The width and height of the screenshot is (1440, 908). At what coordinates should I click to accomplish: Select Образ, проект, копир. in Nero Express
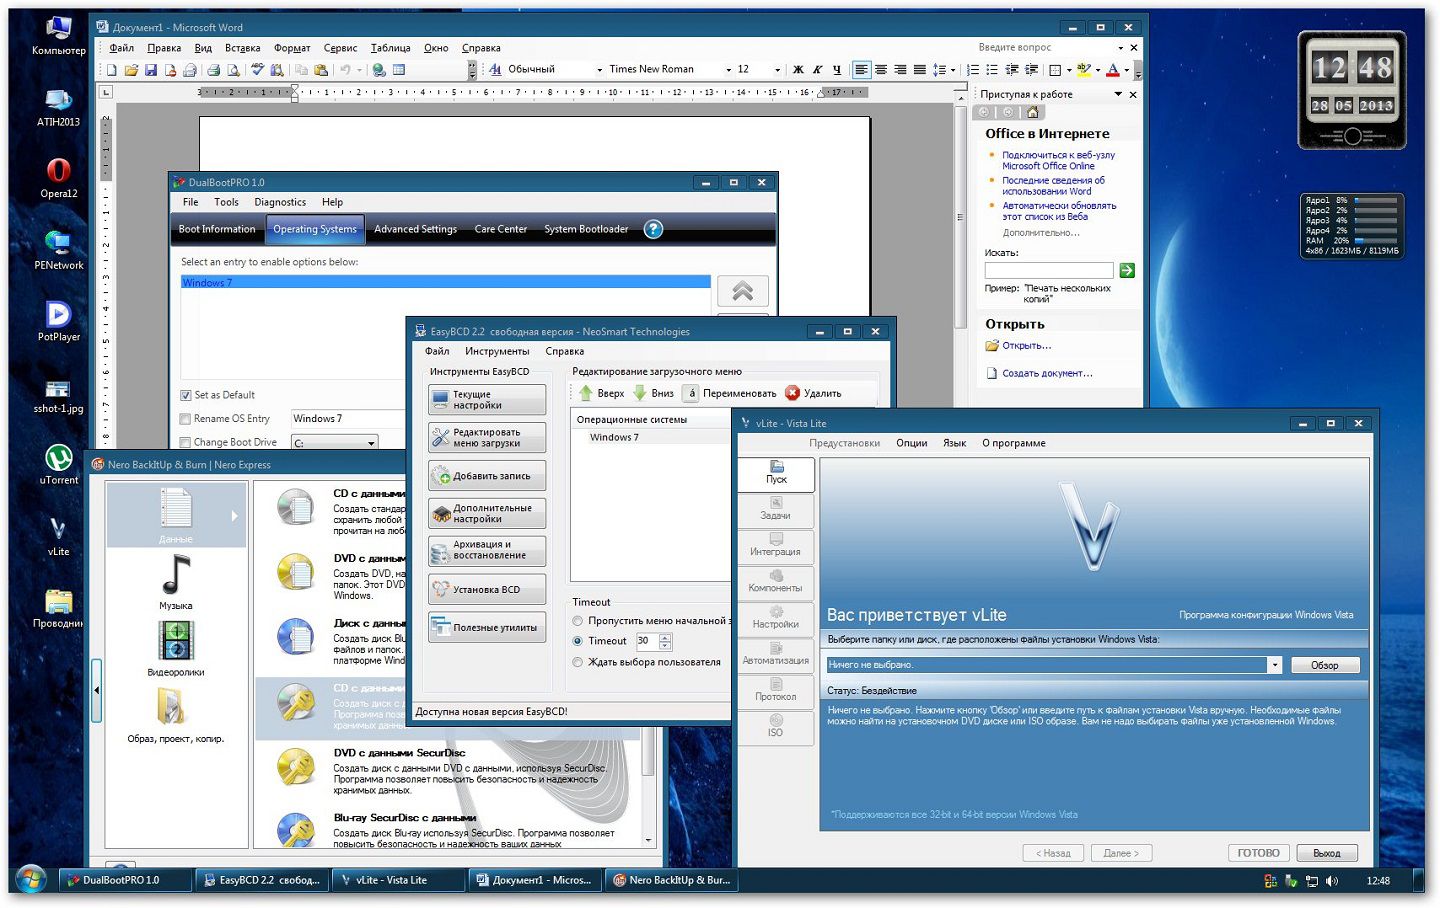pyautogui.click(x=176, y=715)
